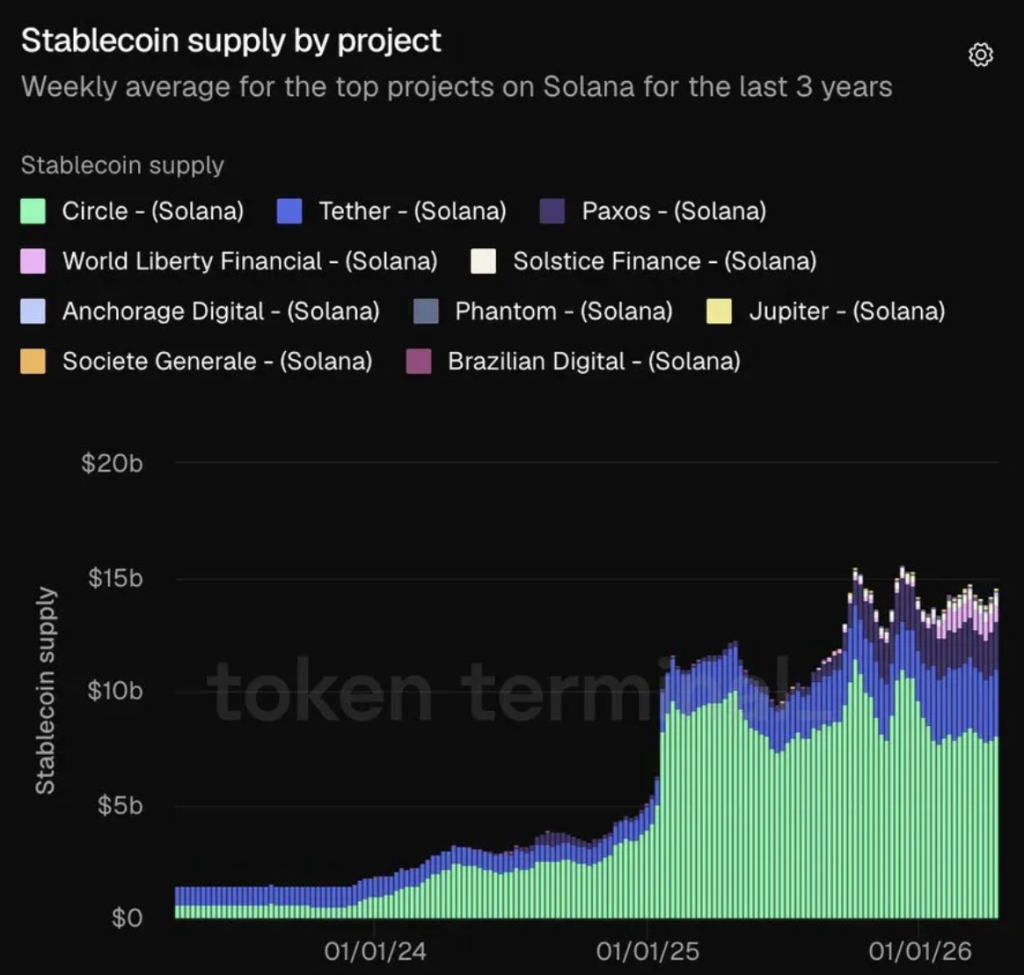1024x975 pixels.
Task: Open the chart settings gear icon
Action: coord(981,55)
